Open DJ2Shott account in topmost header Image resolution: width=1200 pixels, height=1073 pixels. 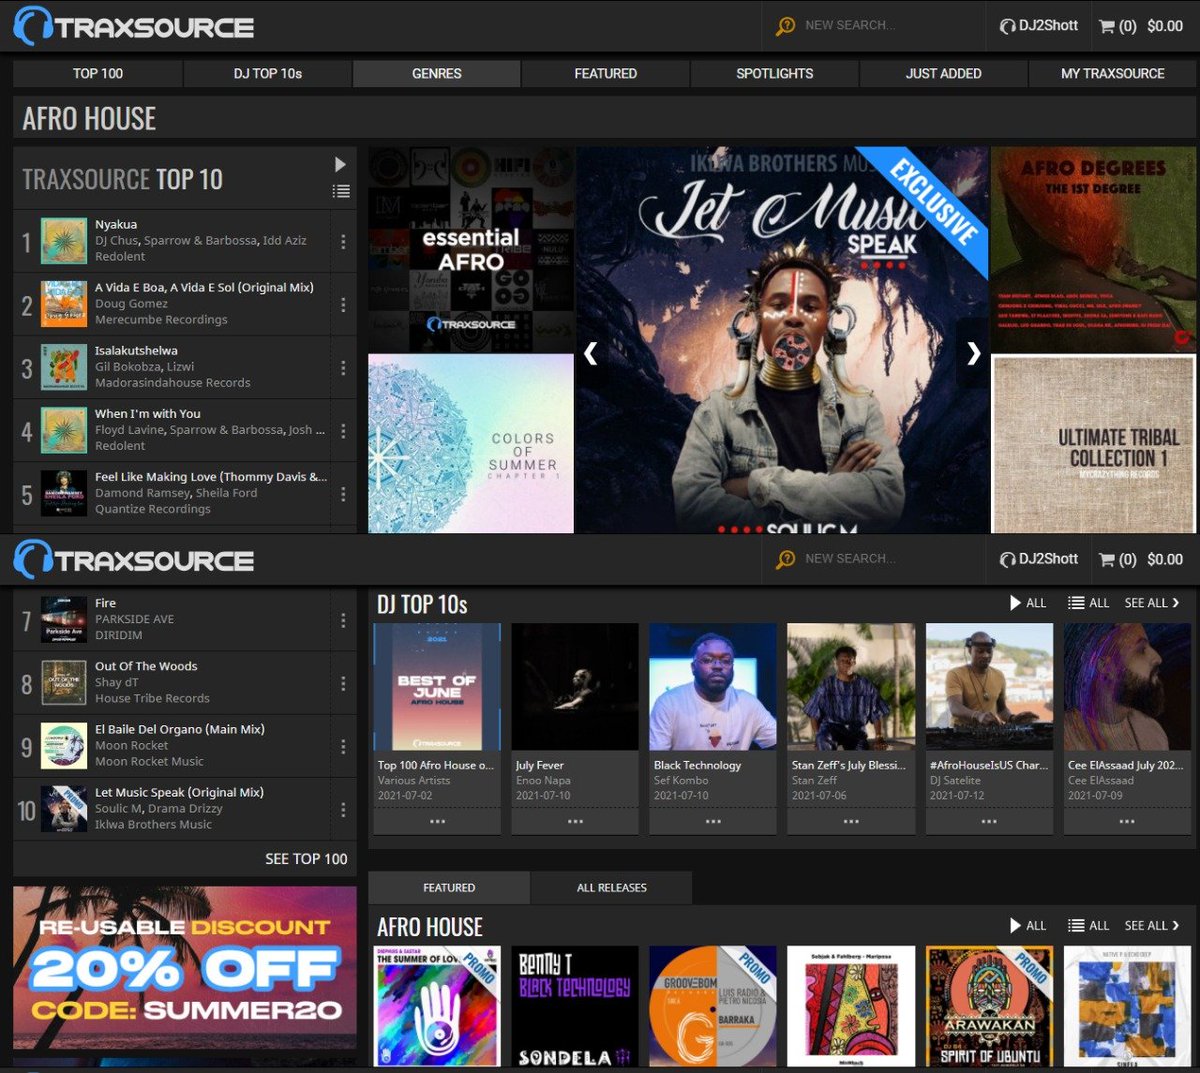(x=1039, y=26)
